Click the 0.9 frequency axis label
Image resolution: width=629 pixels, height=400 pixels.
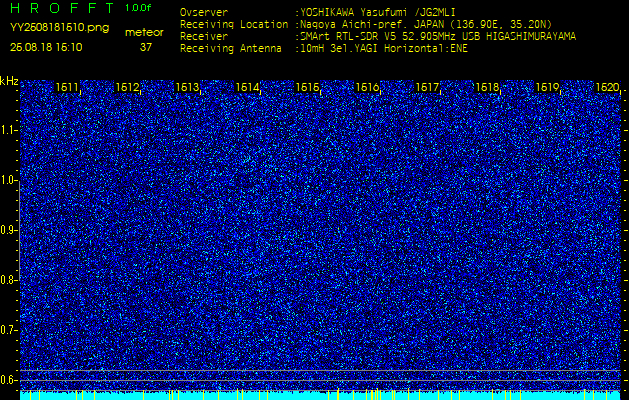(8, 230)
